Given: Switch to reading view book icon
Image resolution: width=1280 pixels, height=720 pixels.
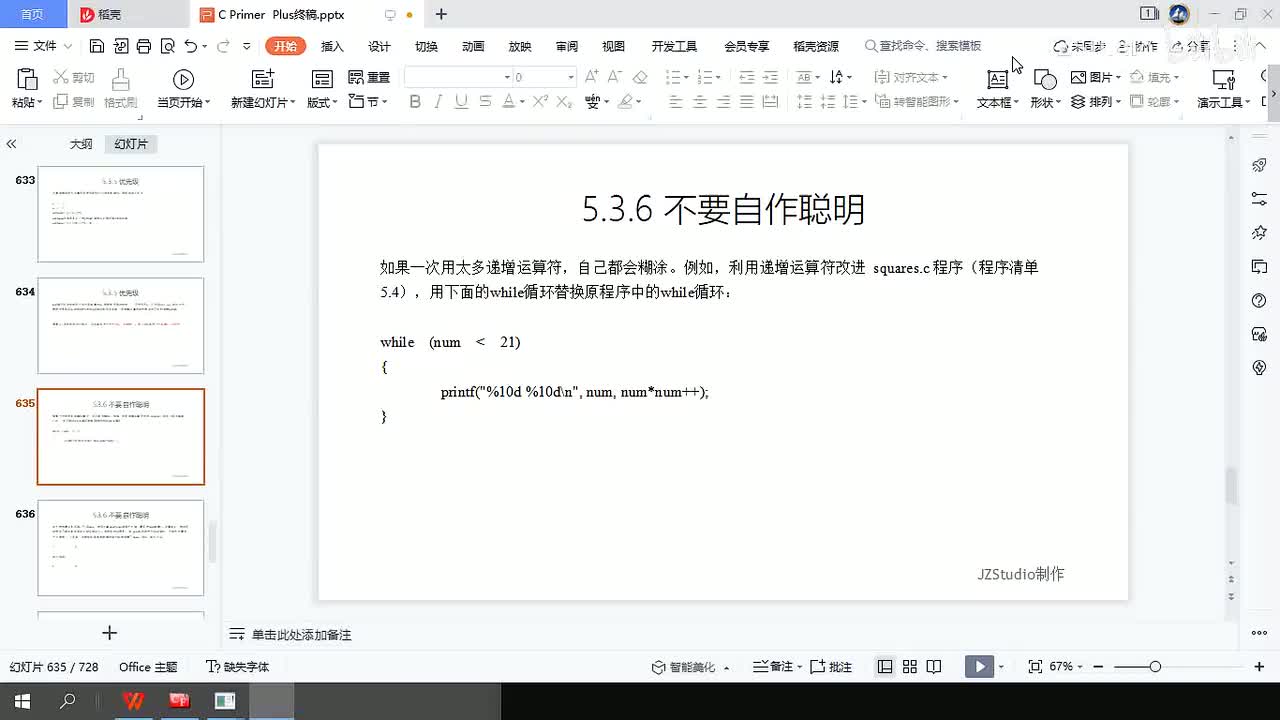Looking at the screenshot, I should (934, 667).
